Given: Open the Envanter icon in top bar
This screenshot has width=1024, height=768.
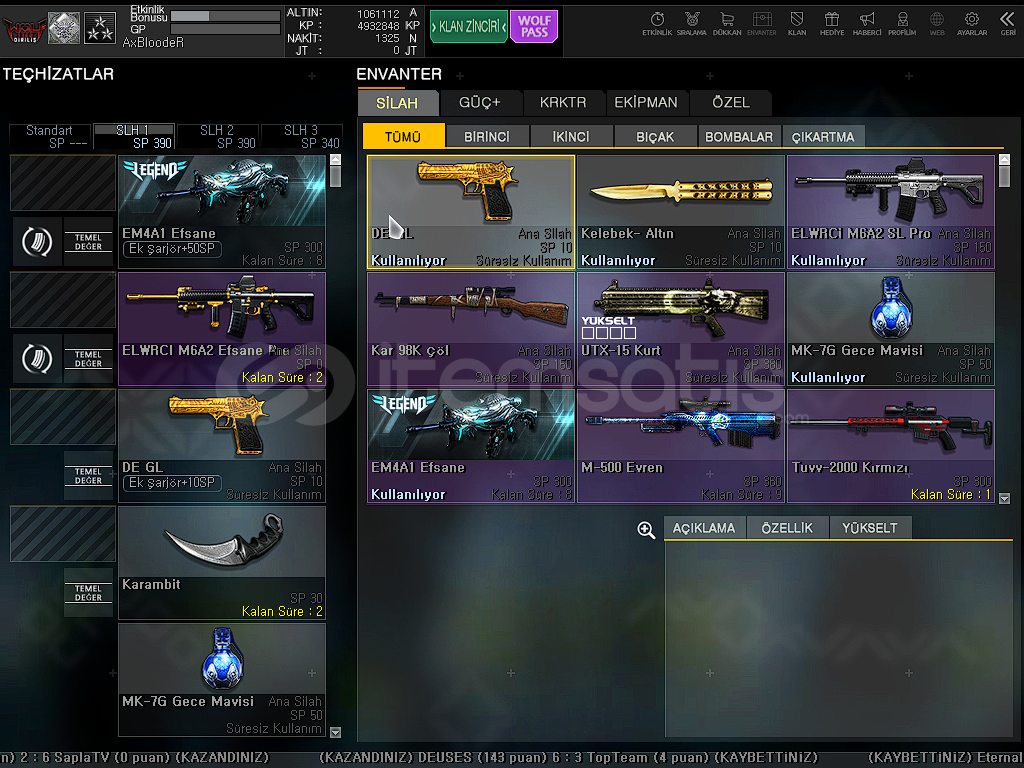Looking at the screenshot, I should coord(761,24).
